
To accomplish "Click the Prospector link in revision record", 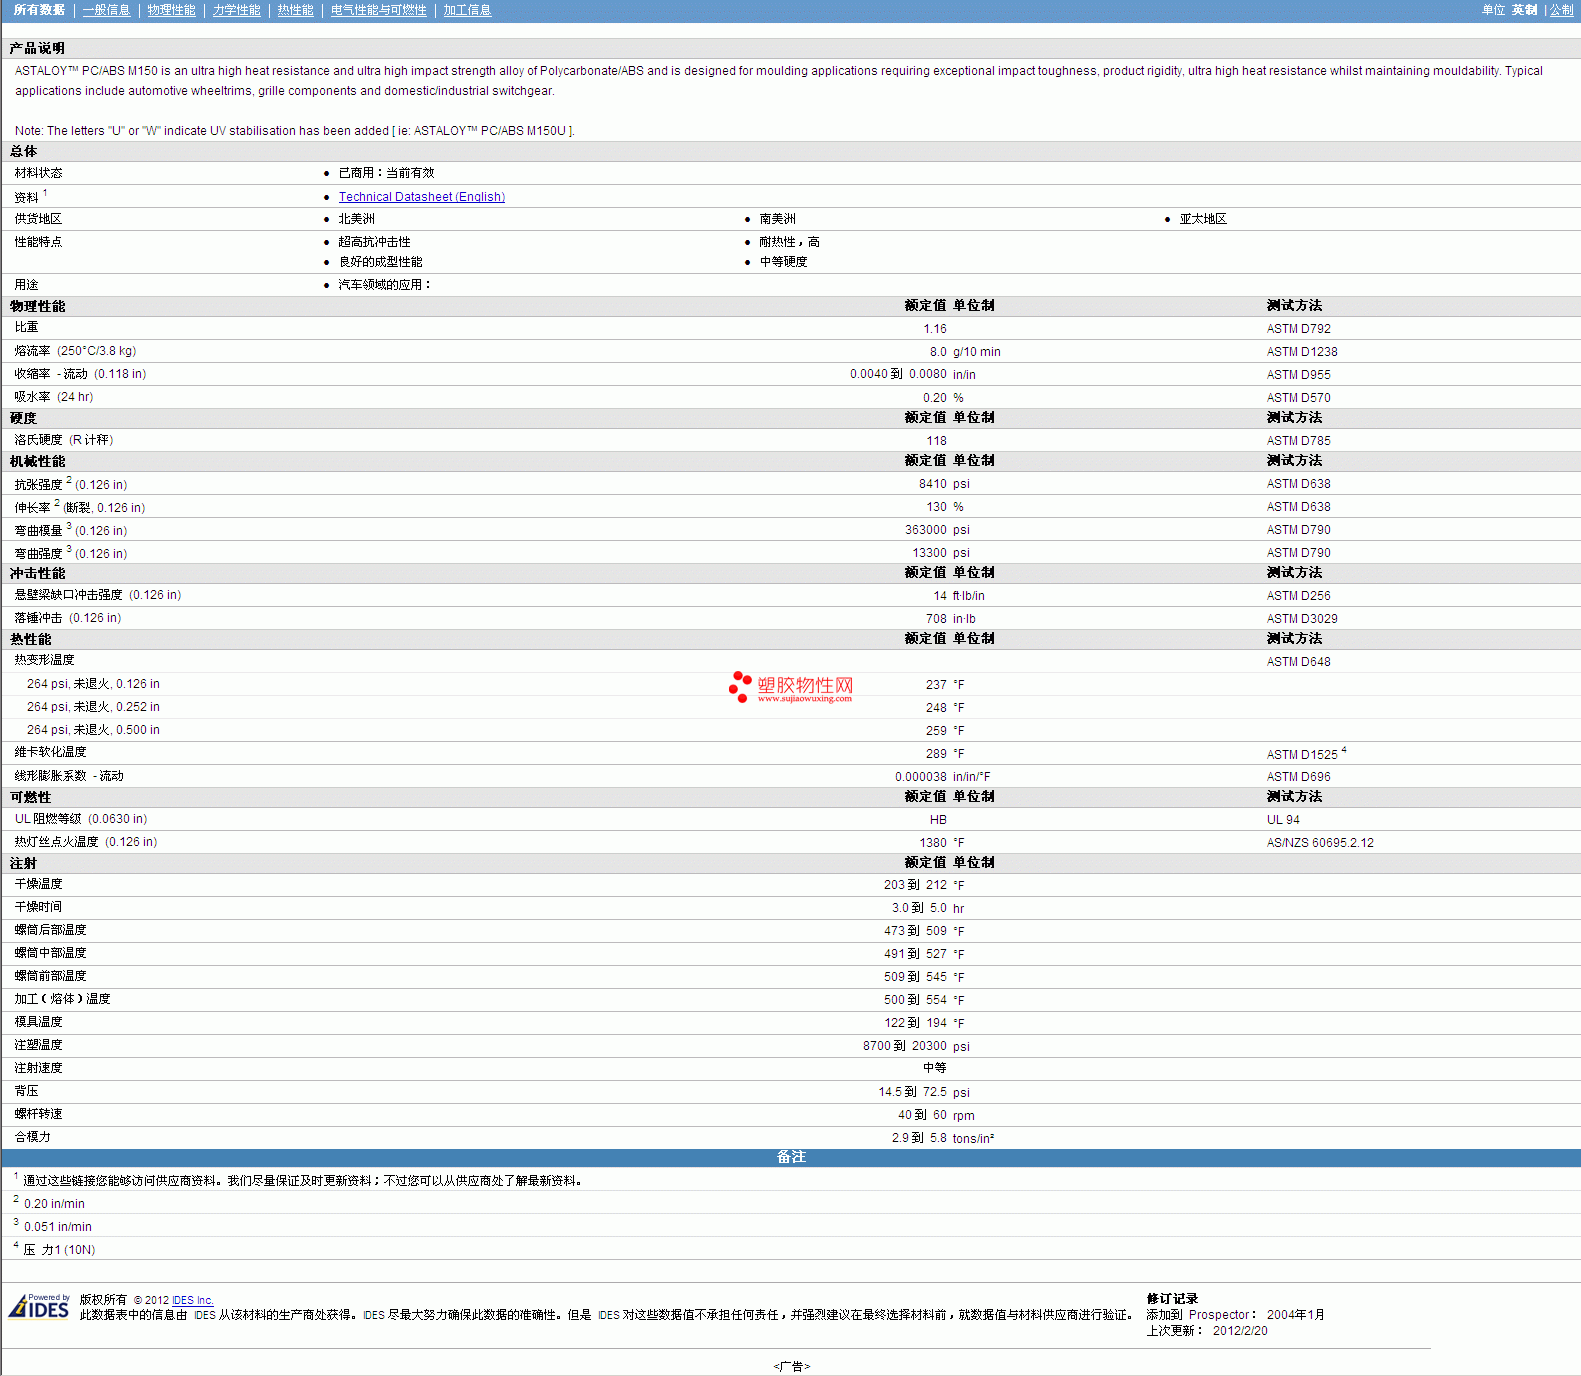I will point(1219,1315).
